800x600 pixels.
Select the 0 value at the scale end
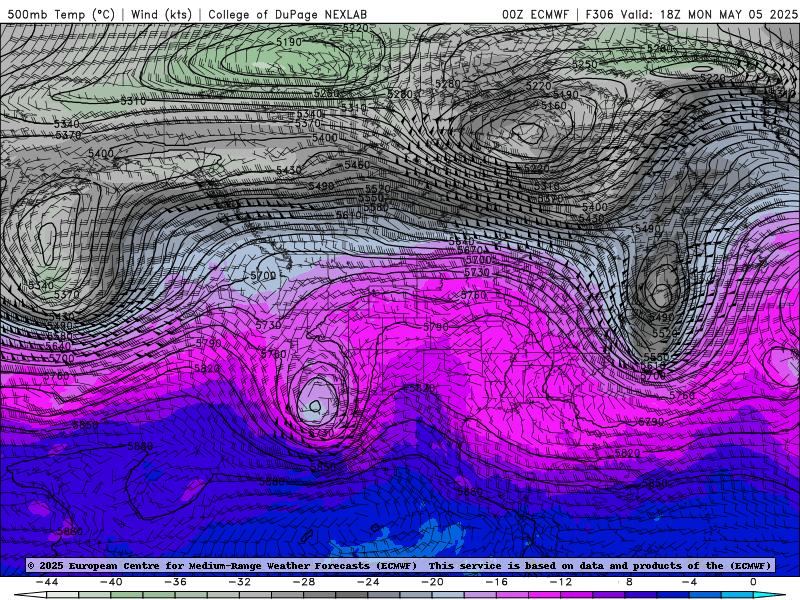[x=753, y=582]
